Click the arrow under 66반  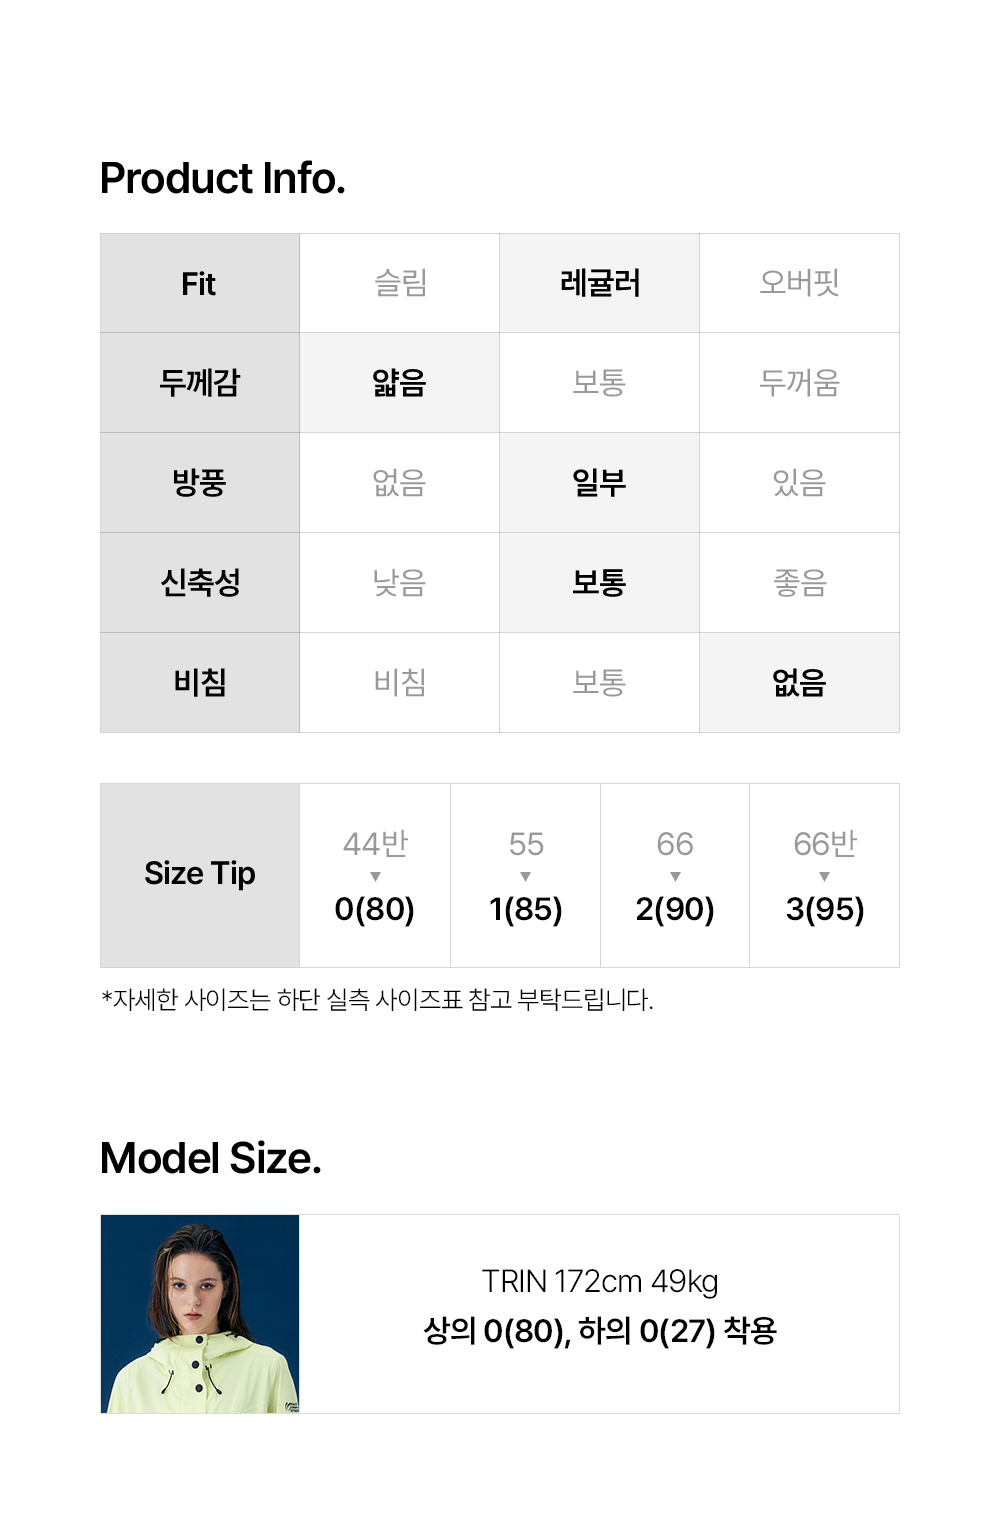[824, 877]
